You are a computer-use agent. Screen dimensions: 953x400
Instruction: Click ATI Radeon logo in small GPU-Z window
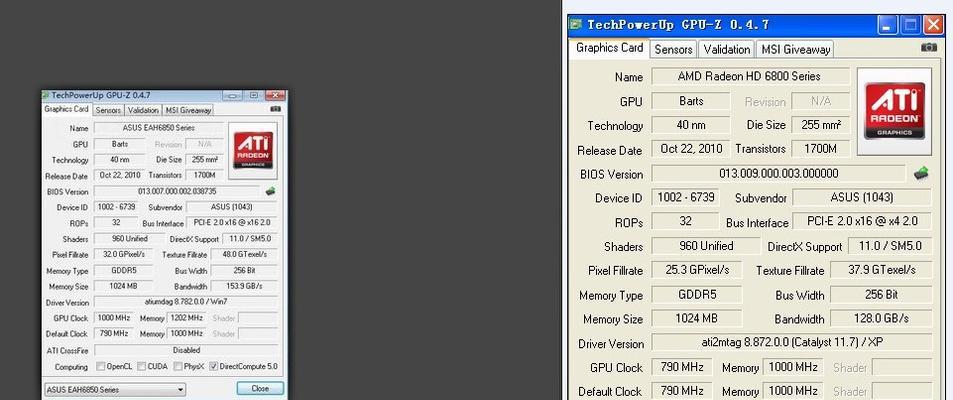[253, 151]
